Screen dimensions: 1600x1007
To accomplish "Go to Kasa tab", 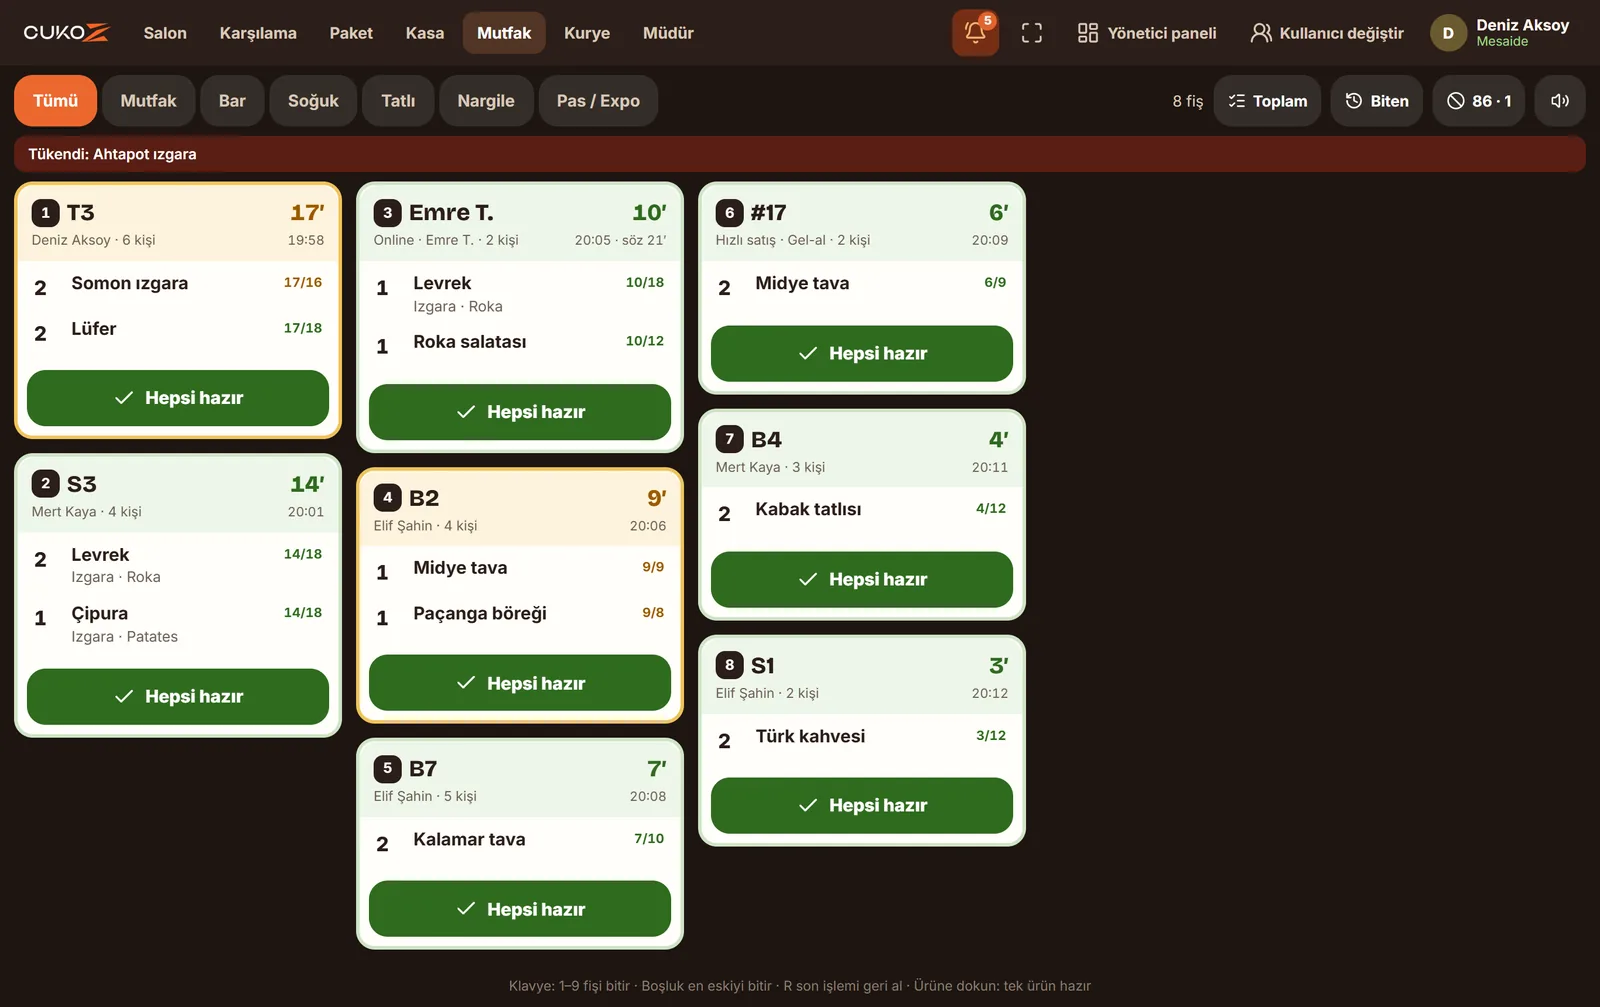I will coord(425,33).
